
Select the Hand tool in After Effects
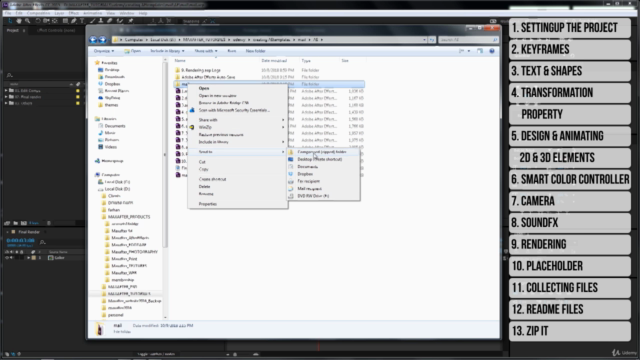click(x=19, y=21)
